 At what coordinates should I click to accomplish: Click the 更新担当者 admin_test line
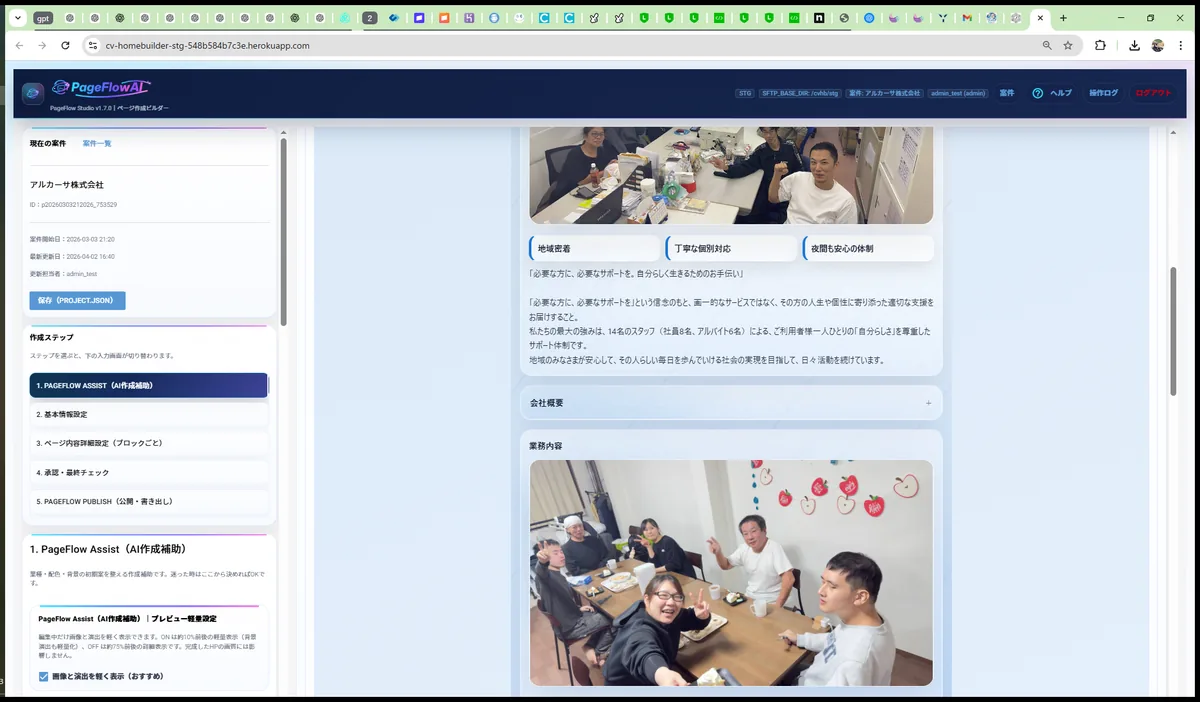coord(63,274)
